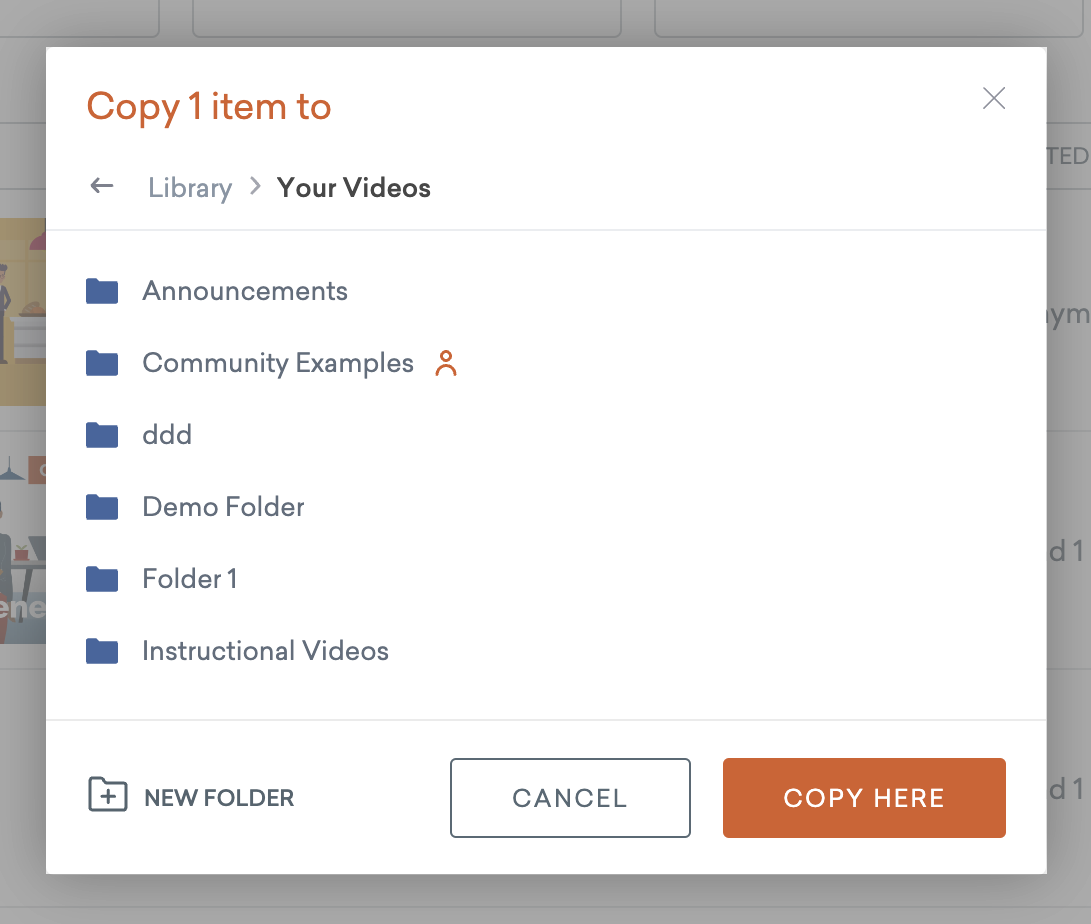Screen dimensions: 1091x924
Task: Dismiss the dialog with the X
Action: point(993,98)
